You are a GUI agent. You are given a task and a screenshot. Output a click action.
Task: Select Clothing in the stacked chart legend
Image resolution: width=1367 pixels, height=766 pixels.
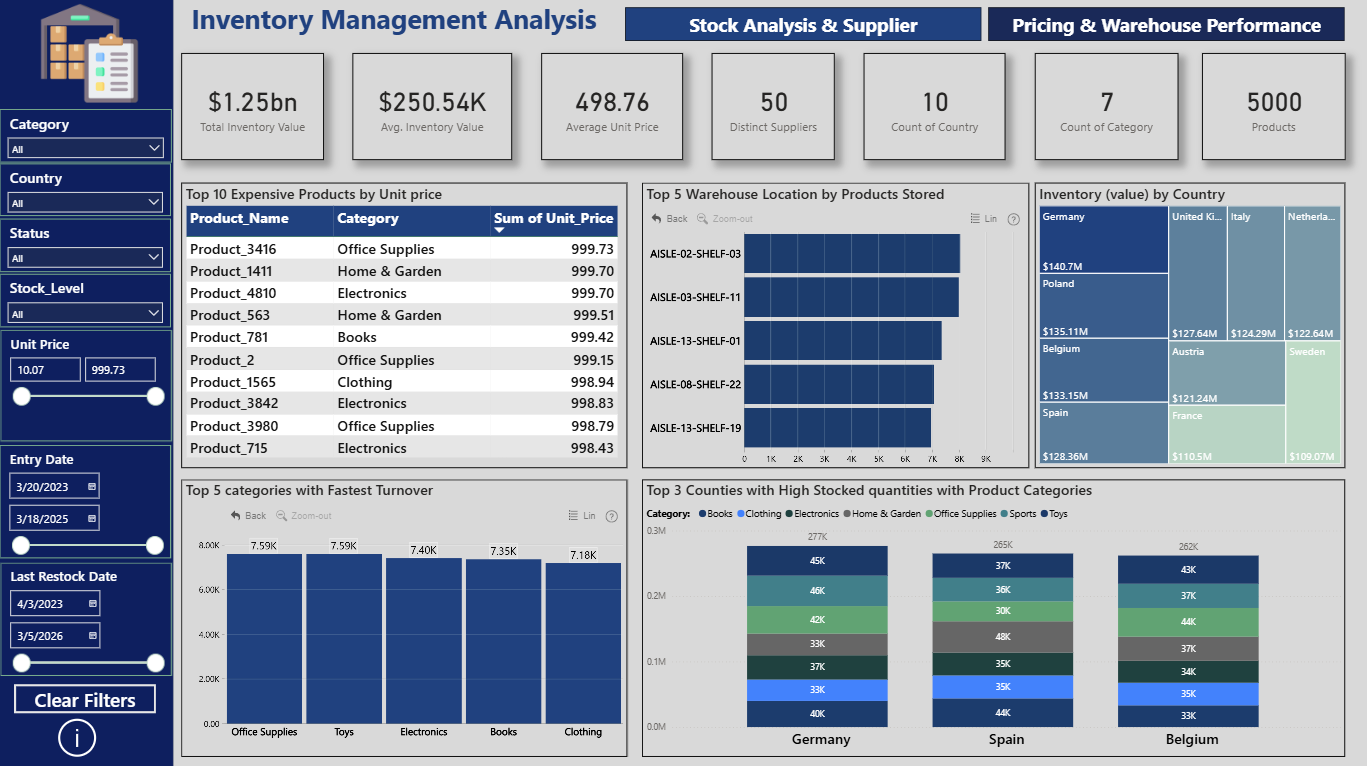point(759,514)
